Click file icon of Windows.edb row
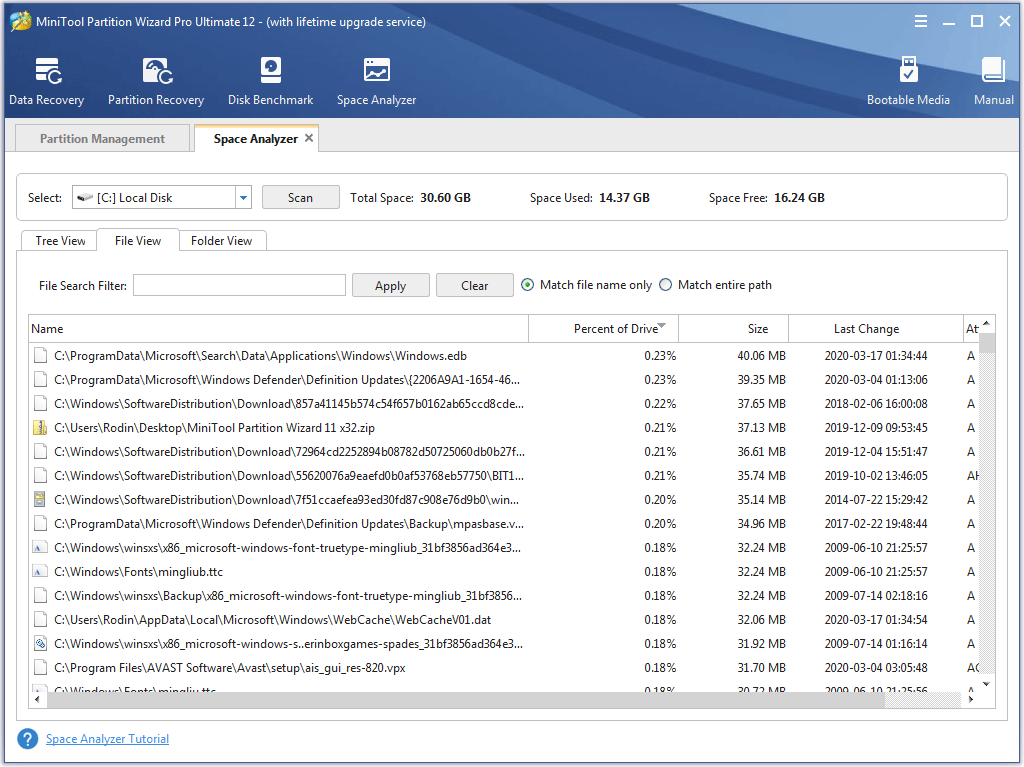 (x=40, y=356)
